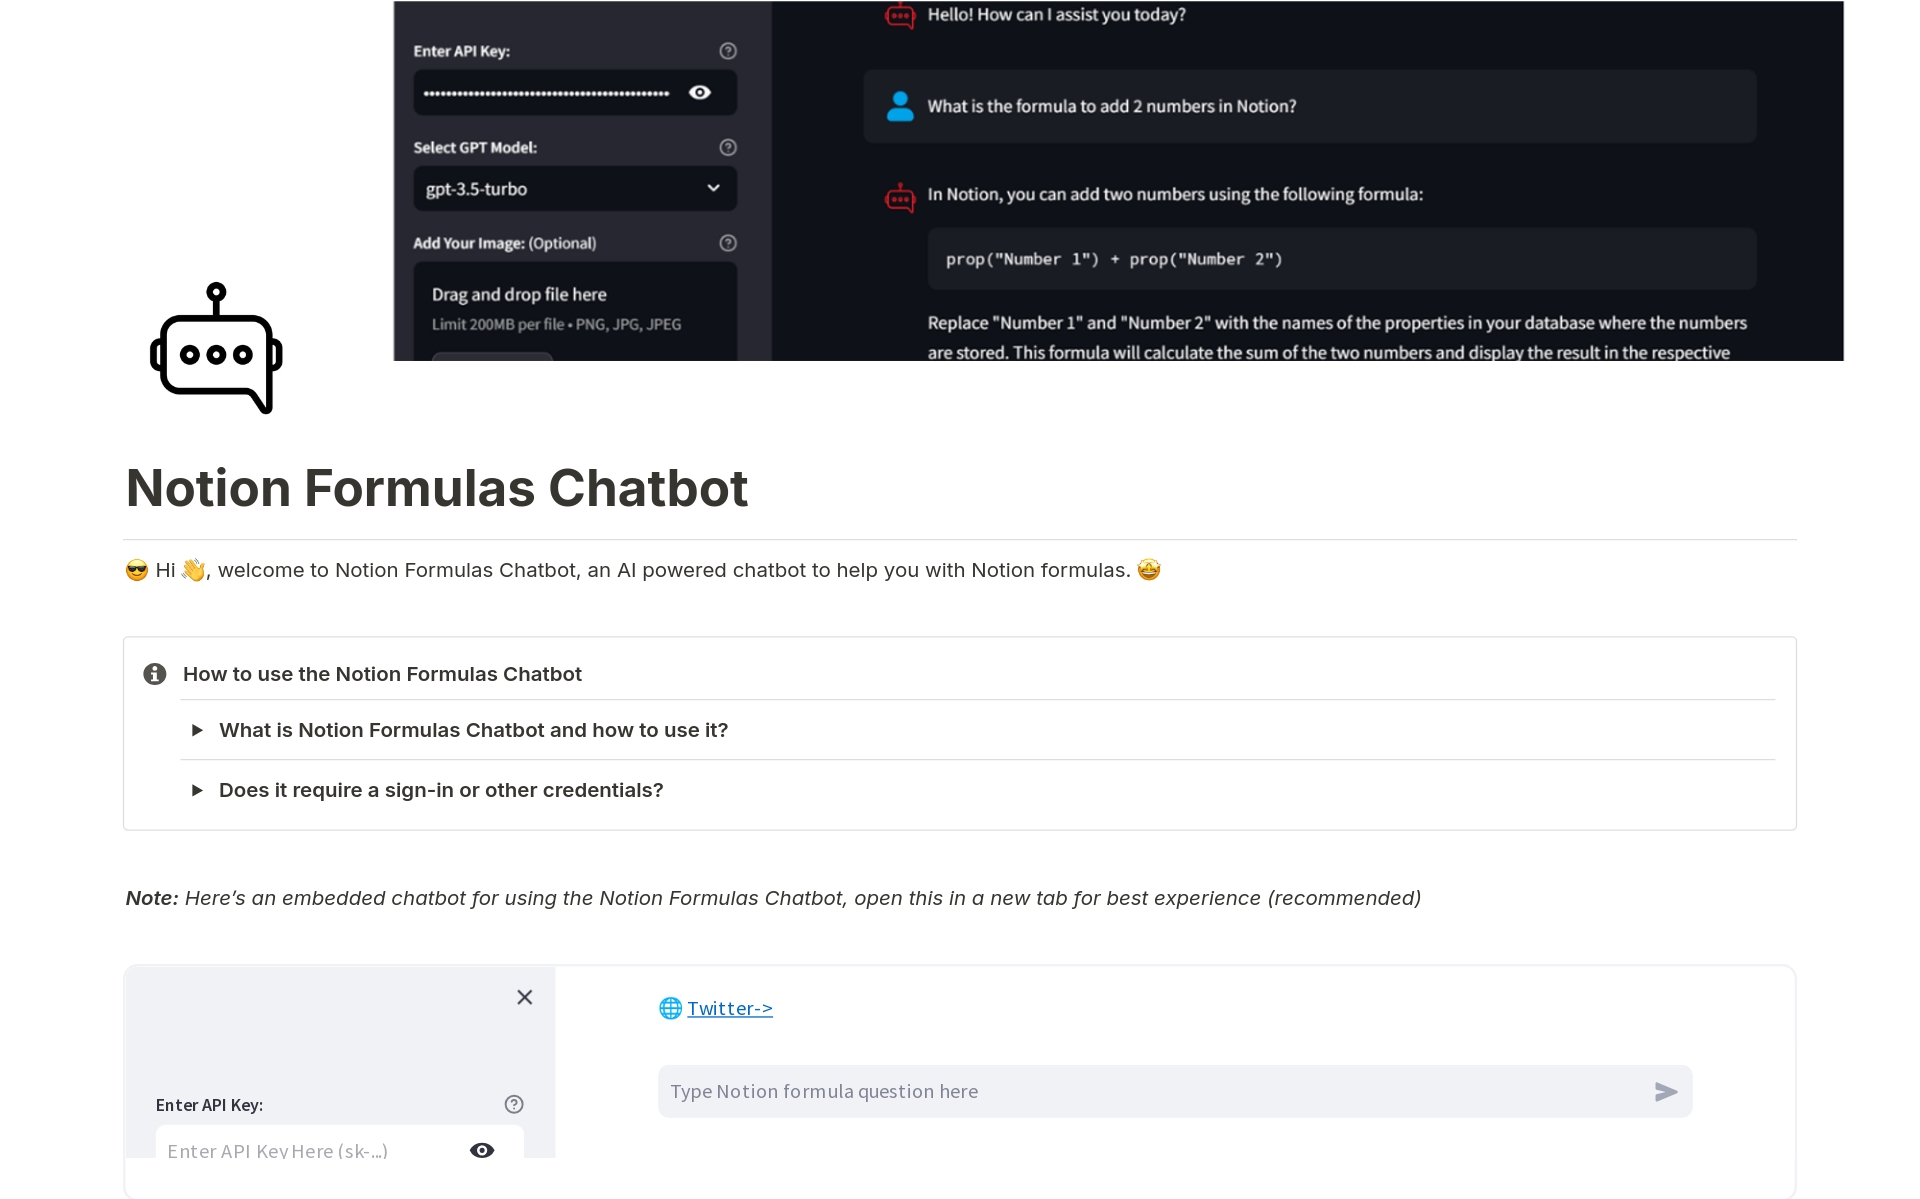This screenshot has width=1920, height=1199.
Task: Reveal the masked API key in cover image
Action: pos(700,93)
